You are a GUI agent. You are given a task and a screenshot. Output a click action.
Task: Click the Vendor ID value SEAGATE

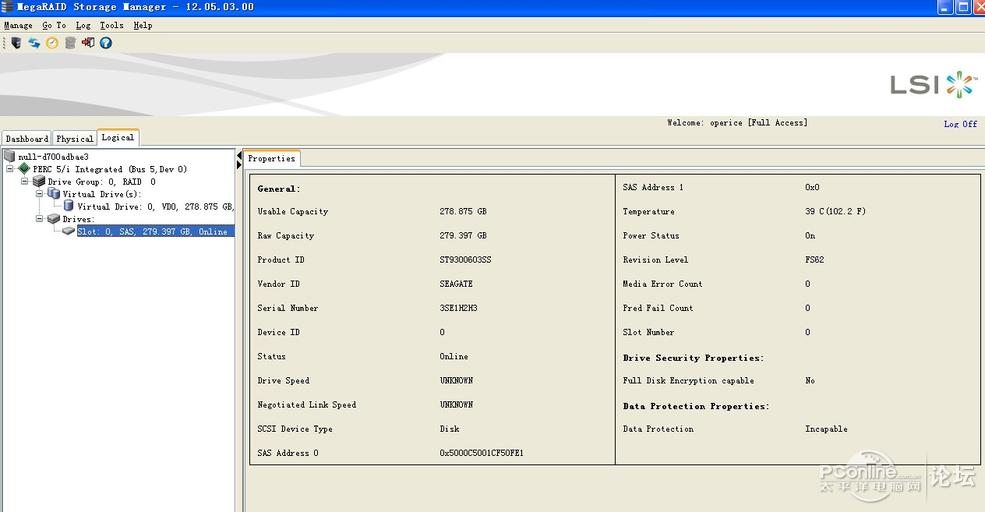(456, 284)
